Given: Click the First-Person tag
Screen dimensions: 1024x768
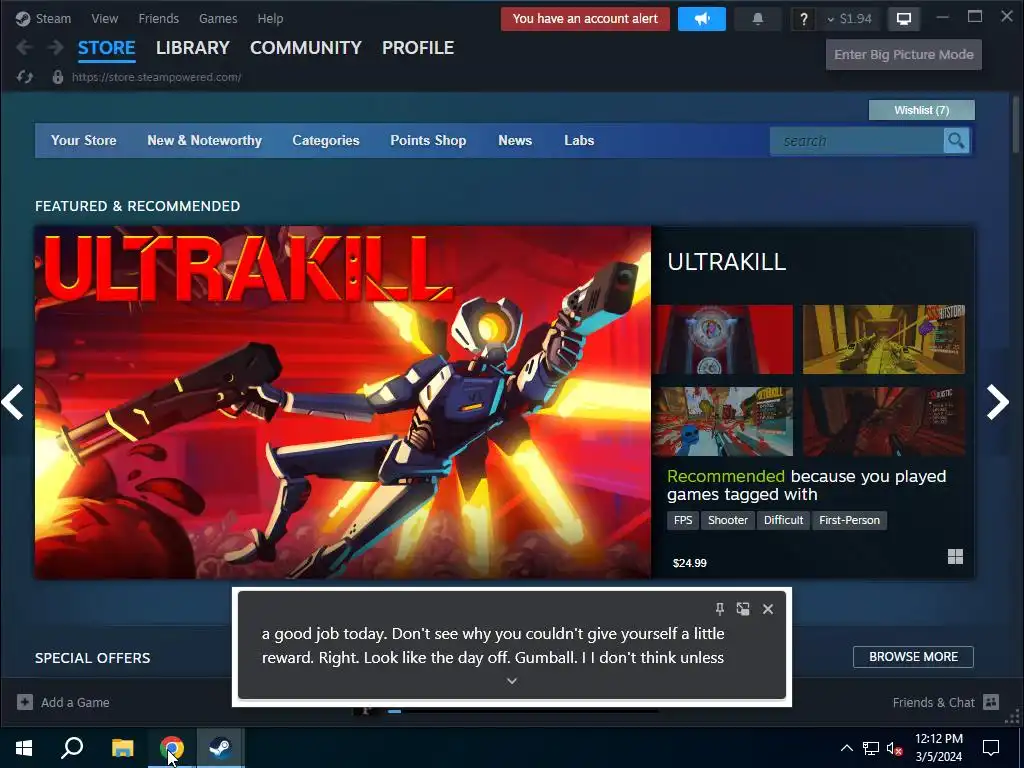Looking at the screenshot, I should point(850,520).
